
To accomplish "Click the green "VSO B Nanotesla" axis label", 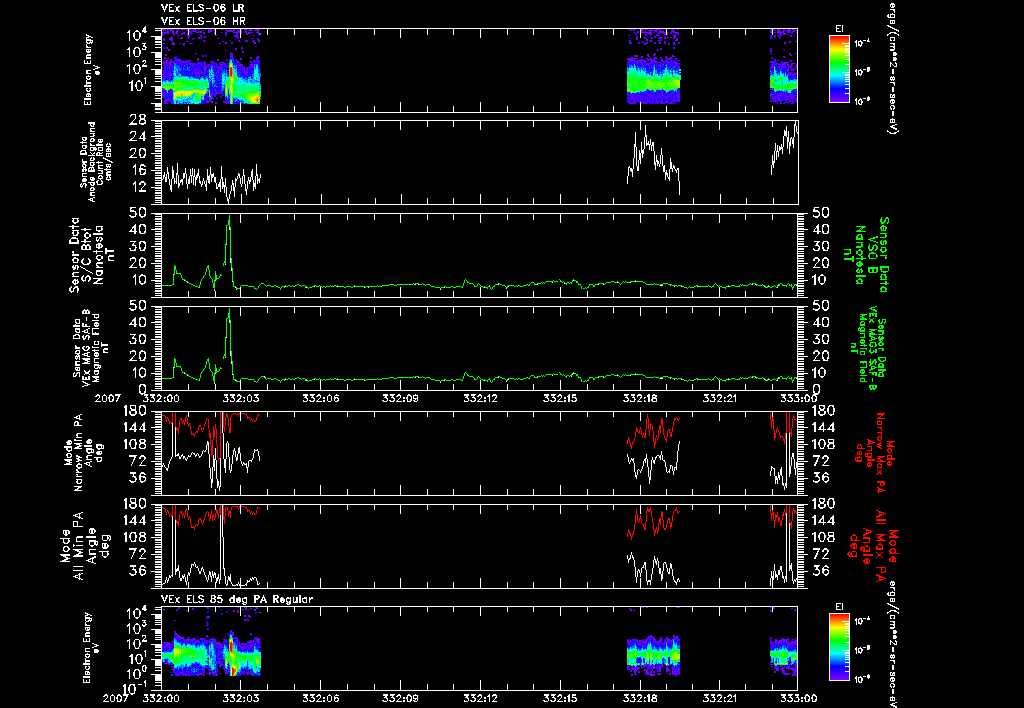I will pyautogui.click(x=867, y=255).
